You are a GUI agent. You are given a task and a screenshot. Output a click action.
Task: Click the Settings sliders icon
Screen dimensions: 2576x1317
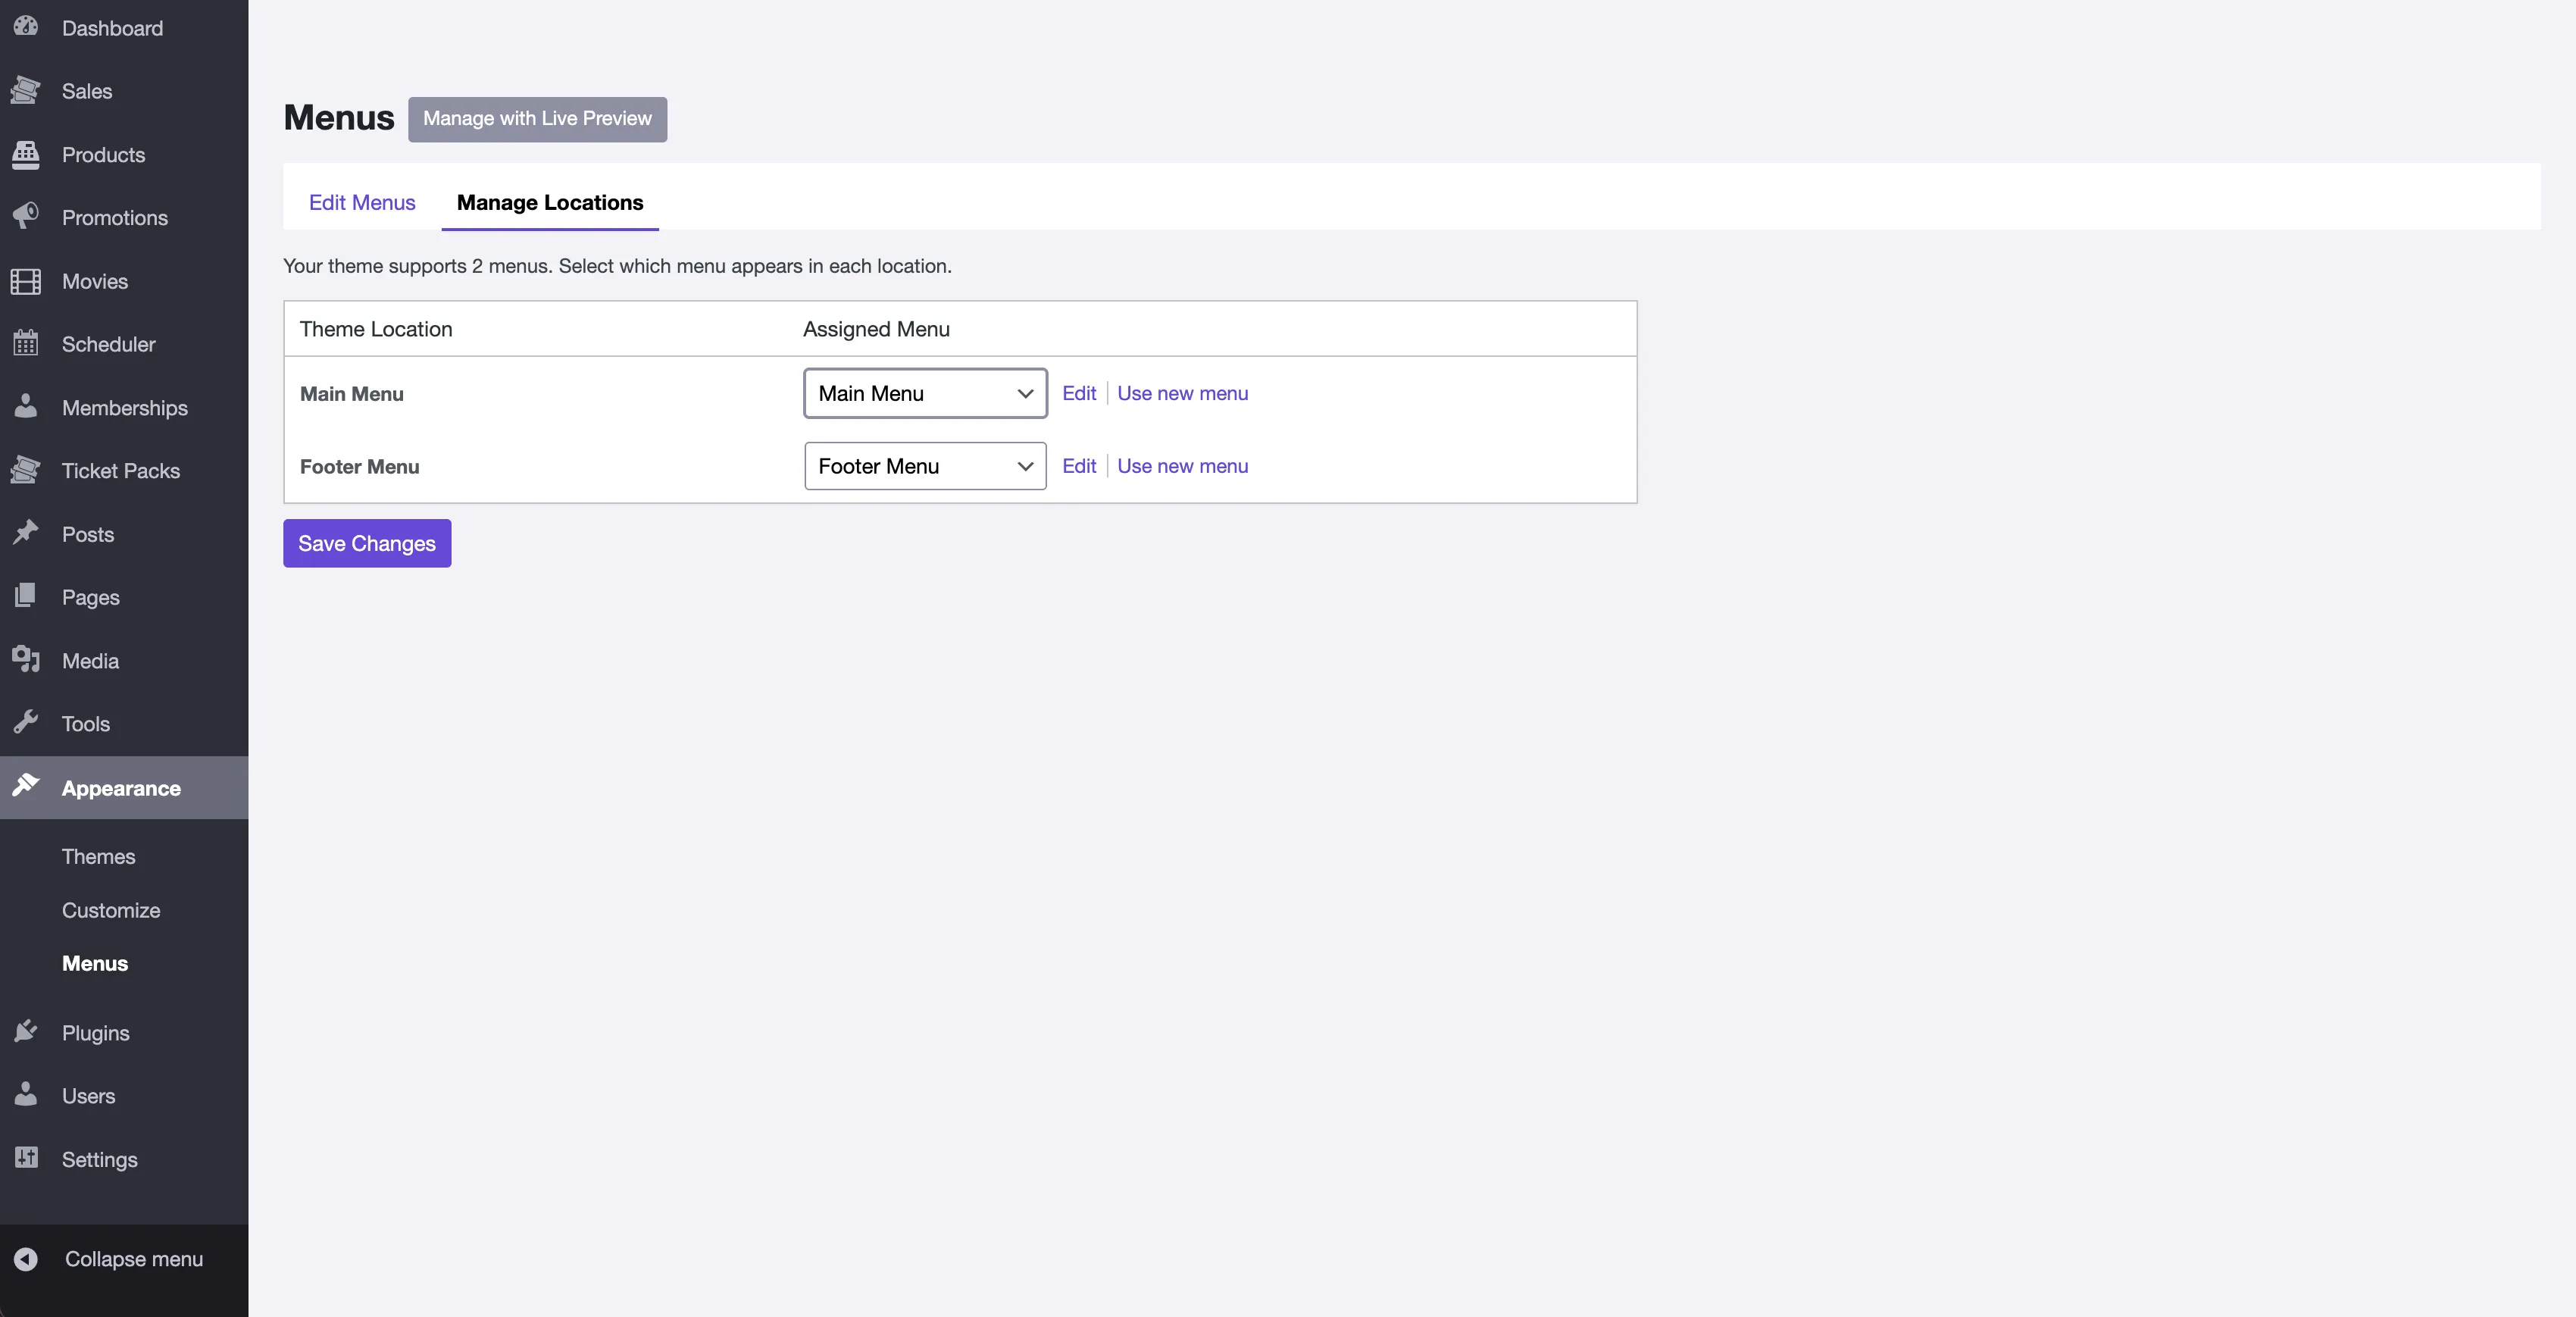(26, 1158)
